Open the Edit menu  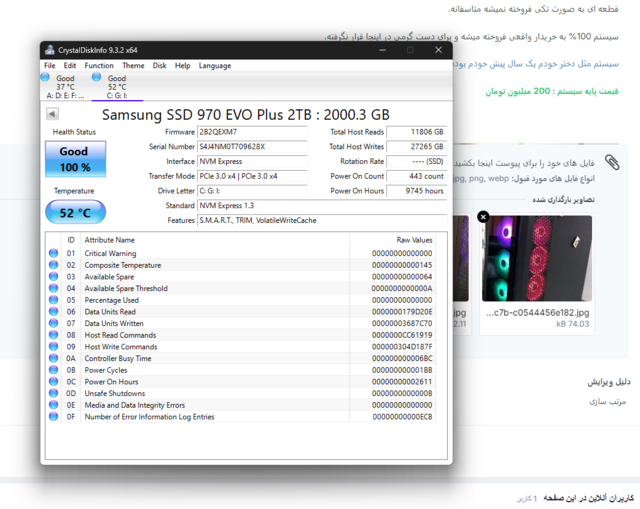tap(70, 66)
